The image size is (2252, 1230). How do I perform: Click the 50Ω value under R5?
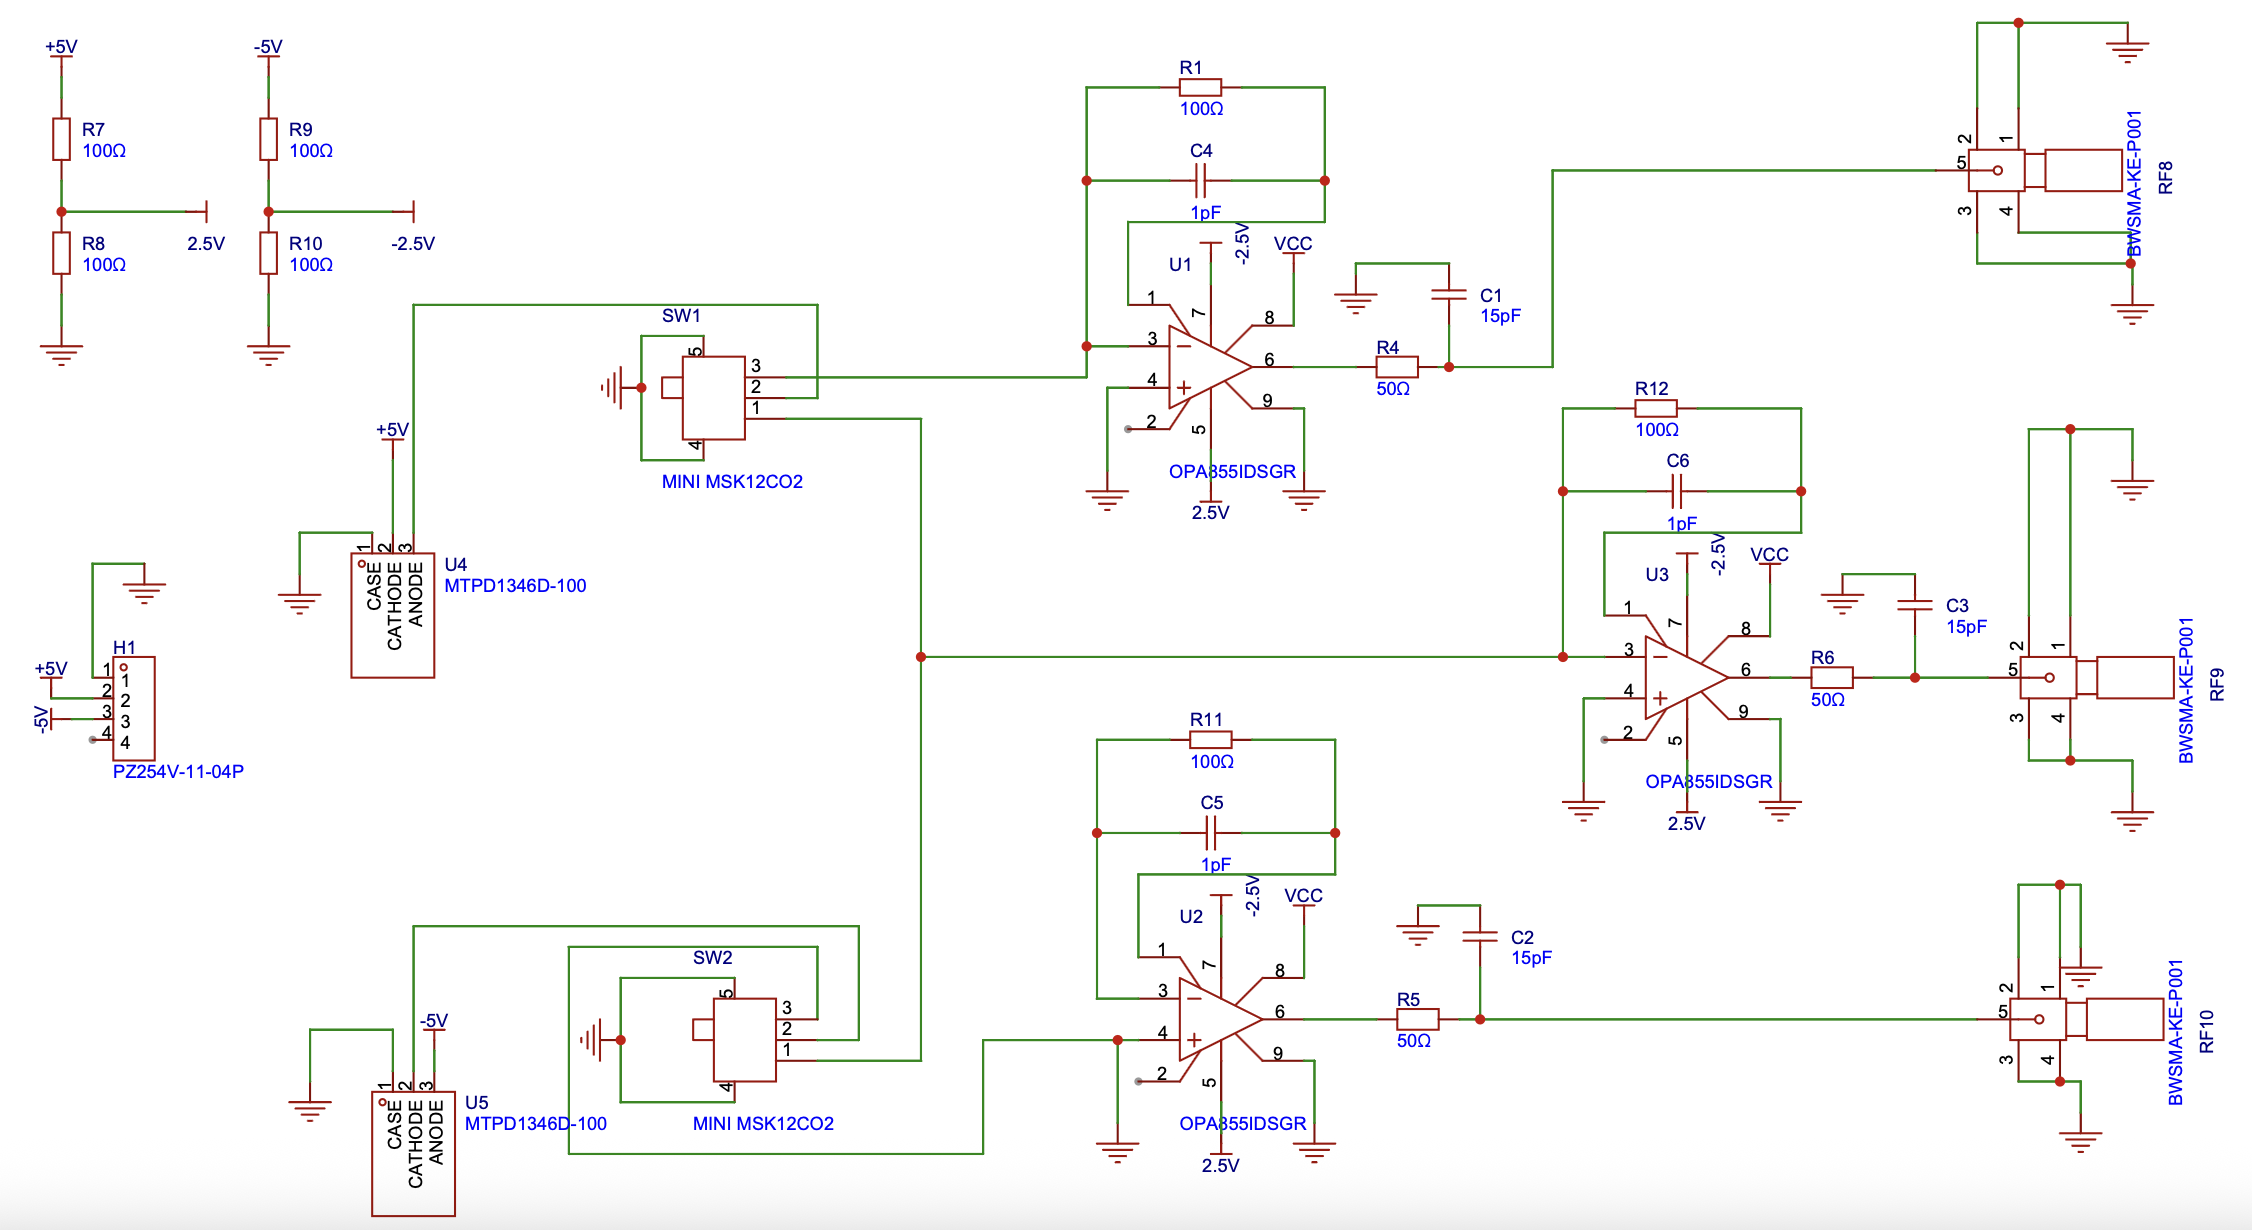[x=1414, y=1040]
